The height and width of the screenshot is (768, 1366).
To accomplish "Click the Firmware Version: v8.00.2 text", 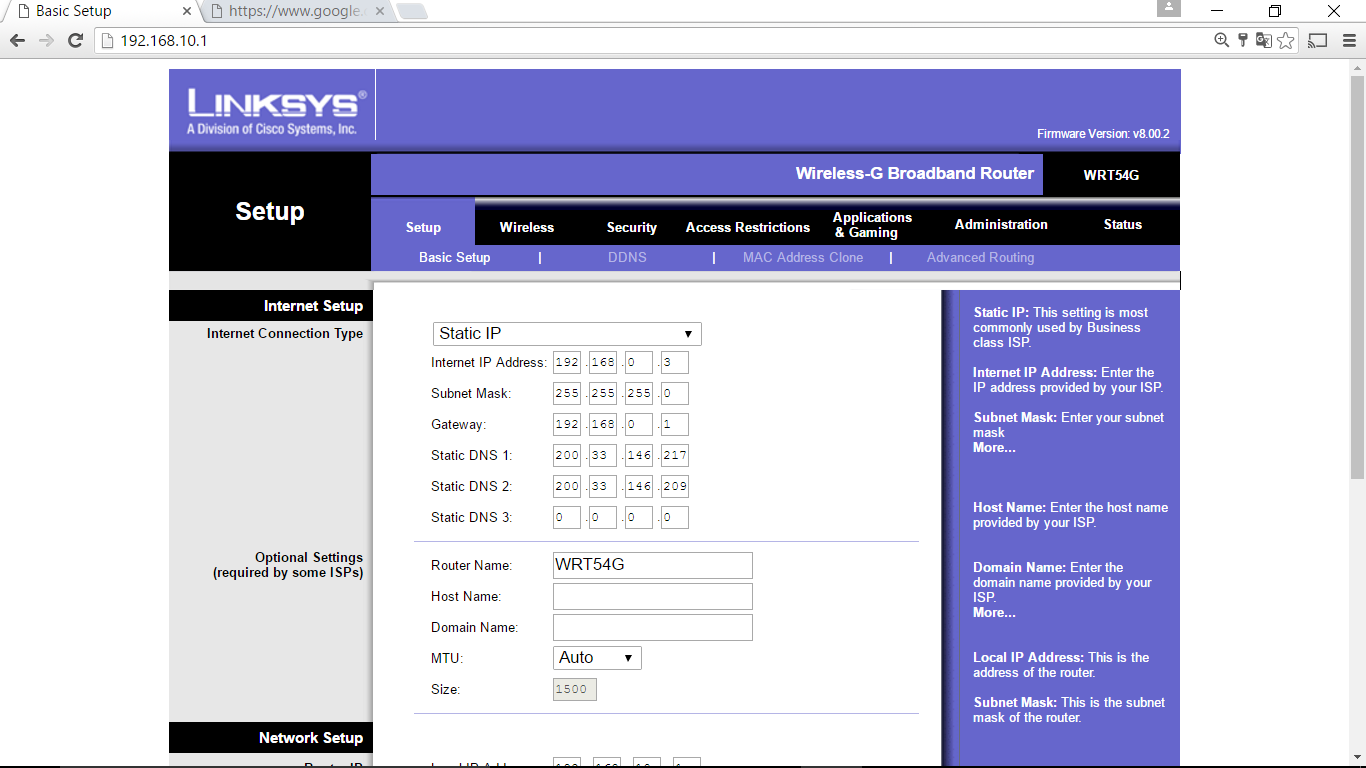I will point(1103,134).
